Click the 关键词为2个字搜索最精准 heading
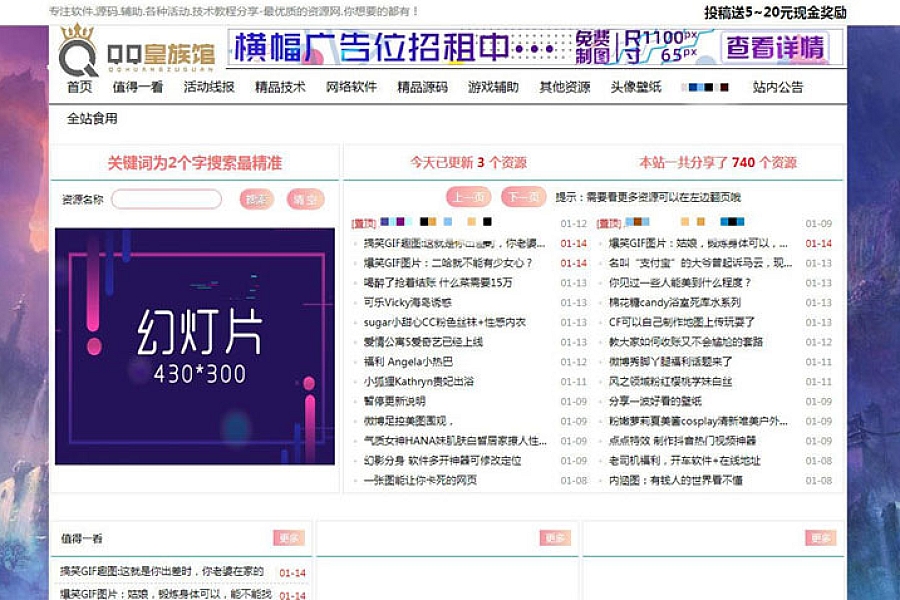 click(x=195, y=163)
